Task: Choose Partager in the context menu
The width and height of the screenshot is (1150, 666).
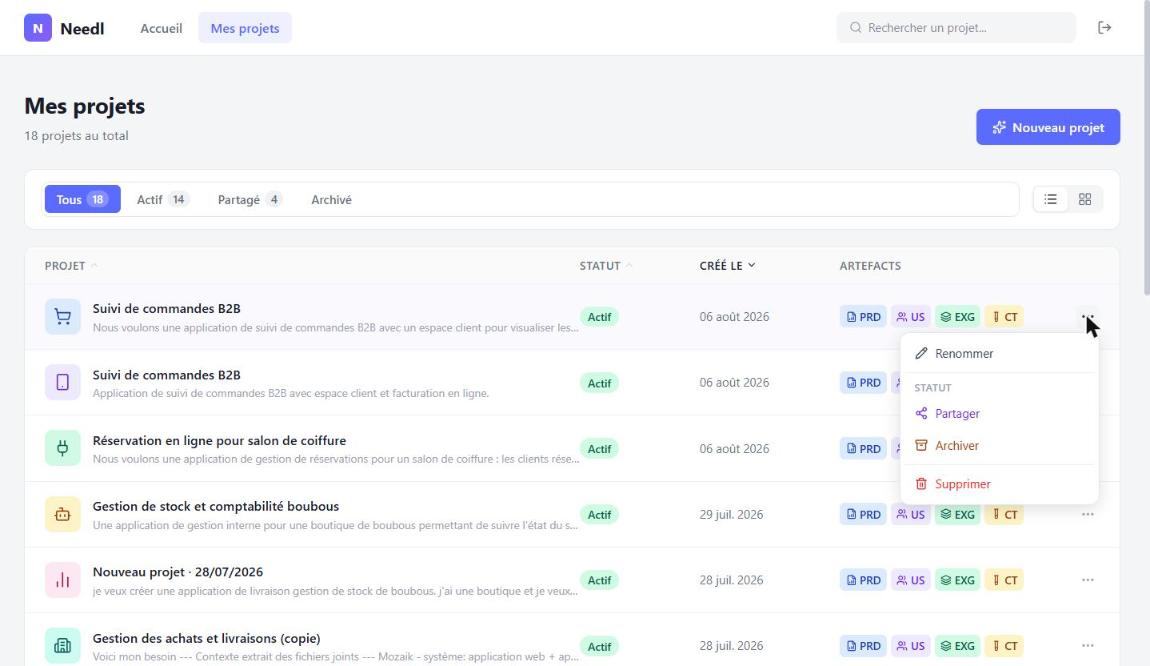Action: point(999,414)
